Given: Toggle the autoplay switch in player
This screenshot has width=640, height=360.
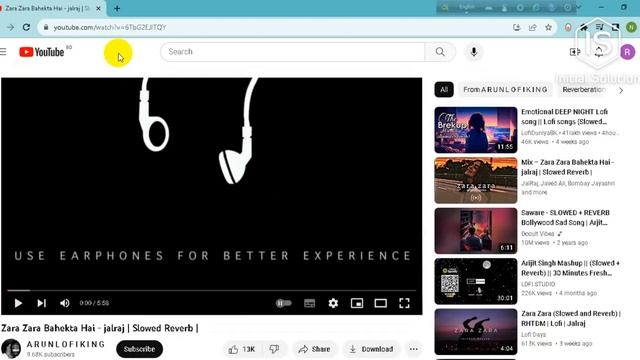Looking at the screenshot, I should tap(284, 303).
